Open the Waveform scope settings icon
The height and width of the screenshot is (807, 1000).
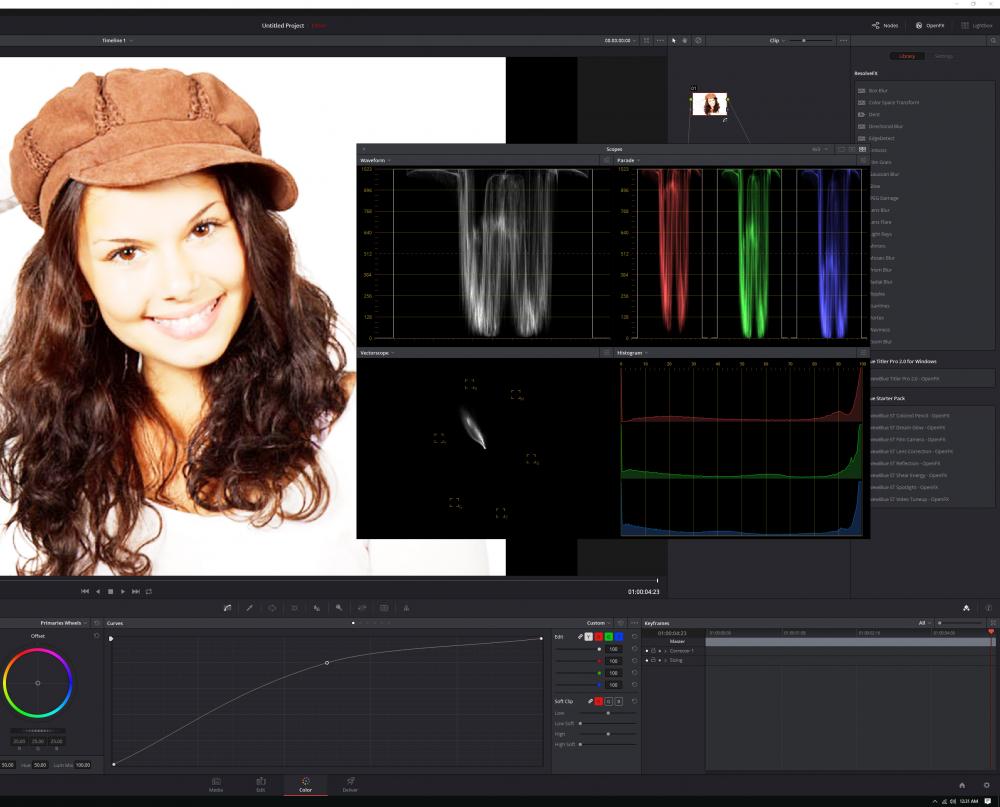(606, 160)
